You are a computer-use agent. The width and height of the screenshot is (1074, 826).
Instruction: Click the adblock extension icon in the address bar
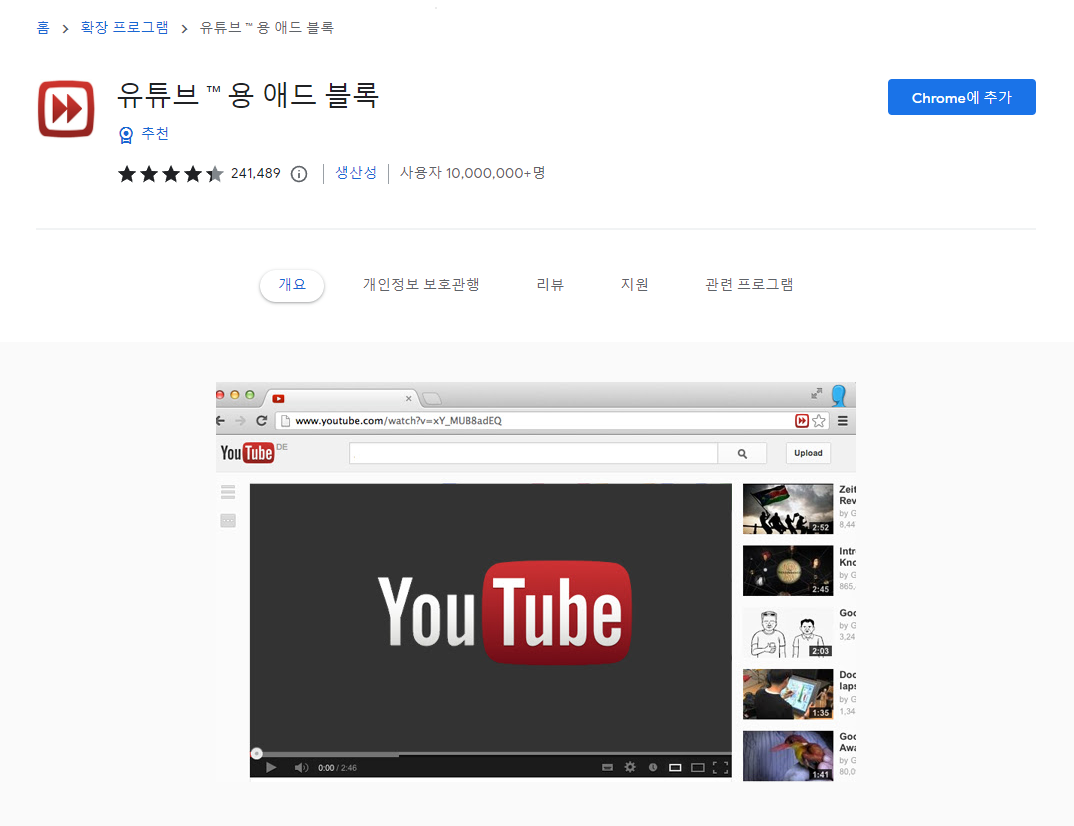tap(801, 421)
